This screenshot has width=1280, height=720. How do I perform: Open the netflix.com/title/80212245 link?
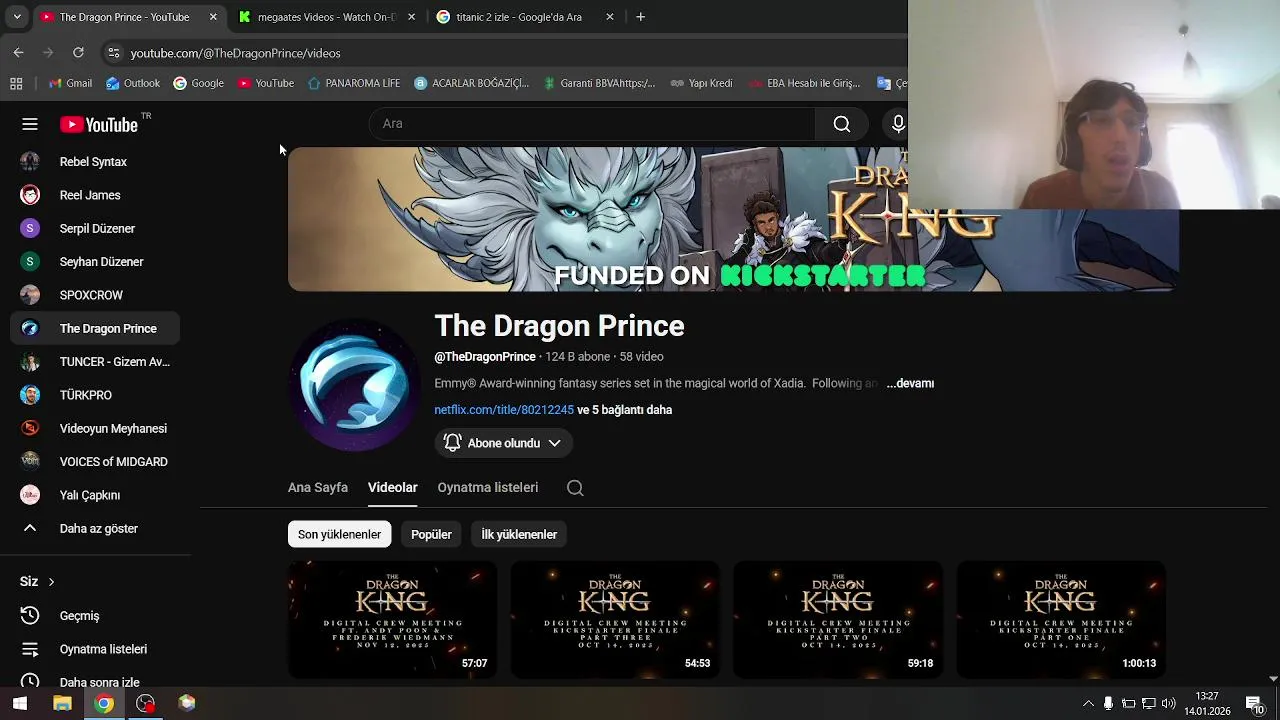point(504,410)
